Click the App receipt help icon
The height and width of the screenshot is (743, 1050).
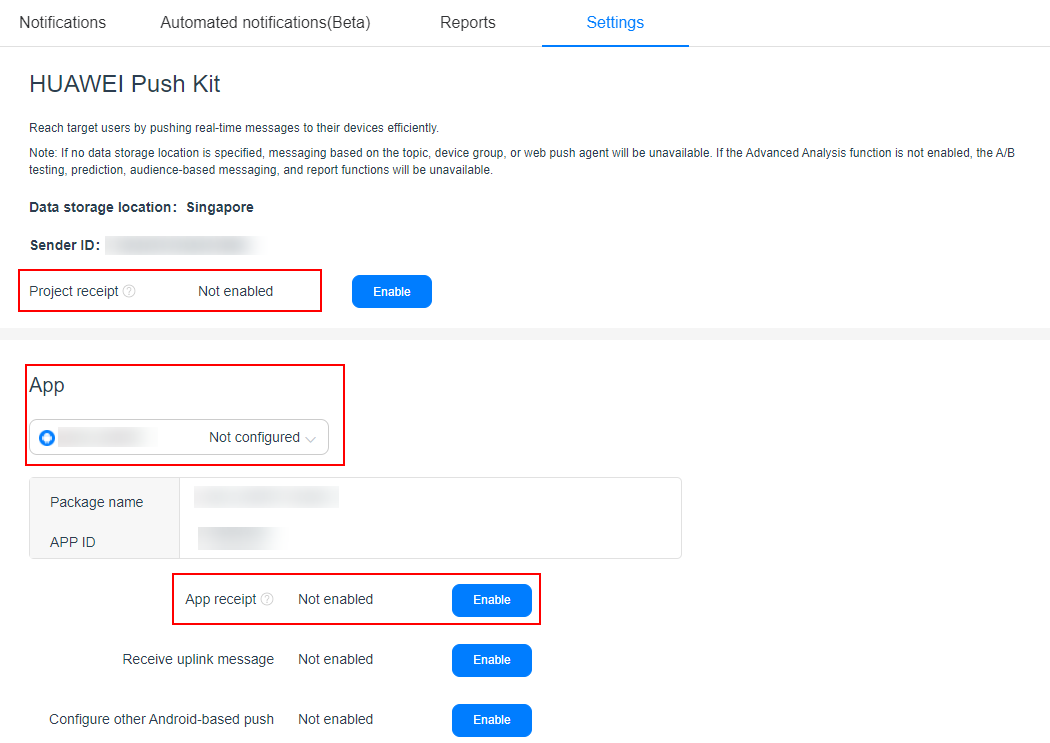(267, 599)
